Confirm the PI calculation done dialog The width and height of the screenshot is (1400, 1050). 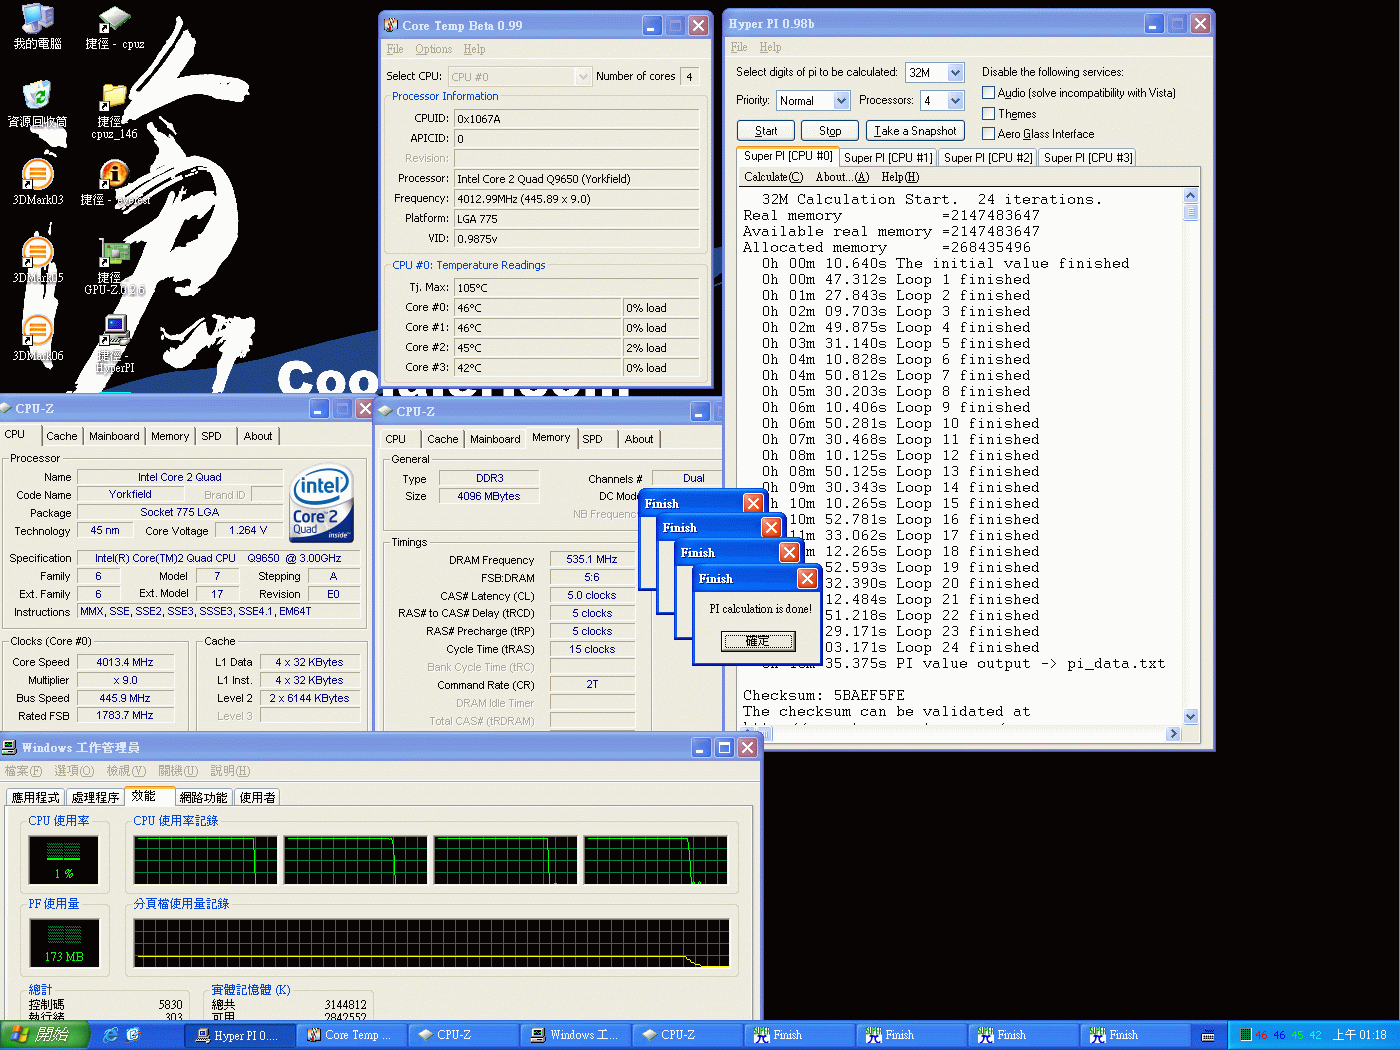758,641
